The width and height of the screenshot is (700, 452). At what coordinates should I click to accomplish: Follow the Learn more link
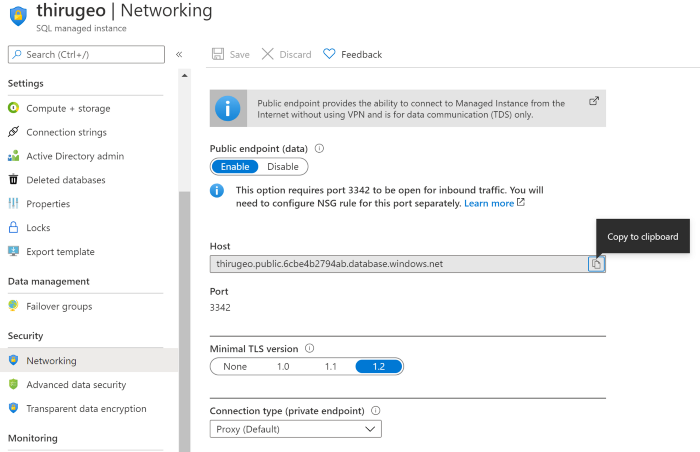pos(489,203)
